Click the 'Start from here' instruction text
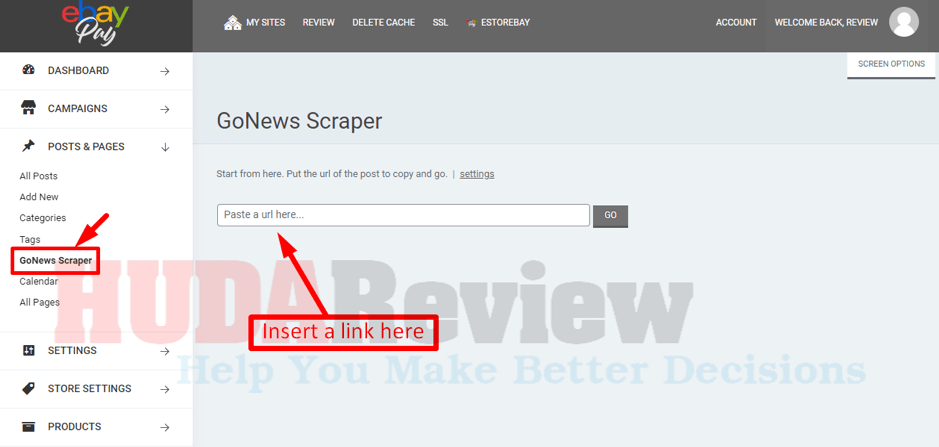939x447 pixels. tap(332, 174)
